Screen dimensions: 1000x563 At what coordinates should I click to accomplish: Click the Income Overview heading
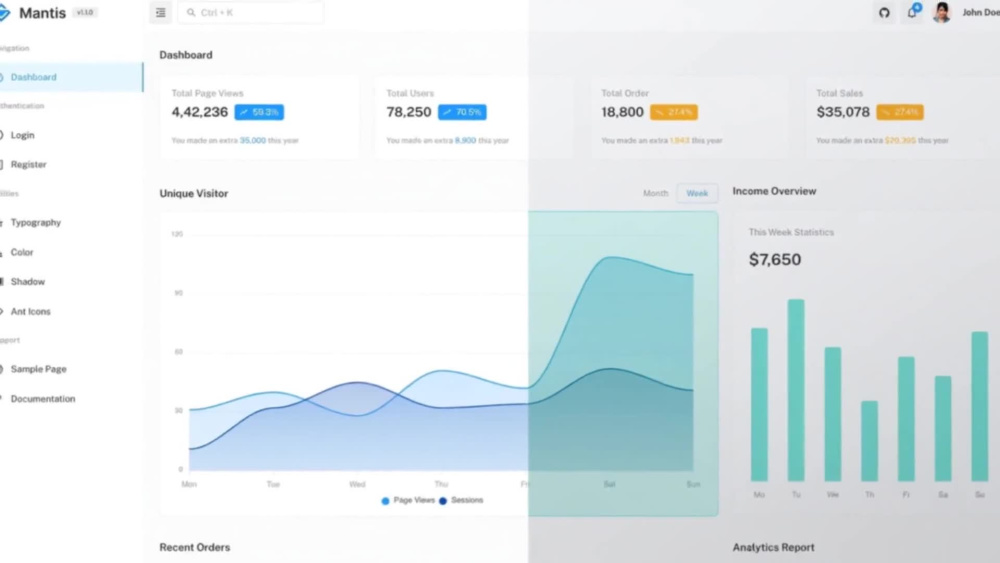tap(774, 191)
